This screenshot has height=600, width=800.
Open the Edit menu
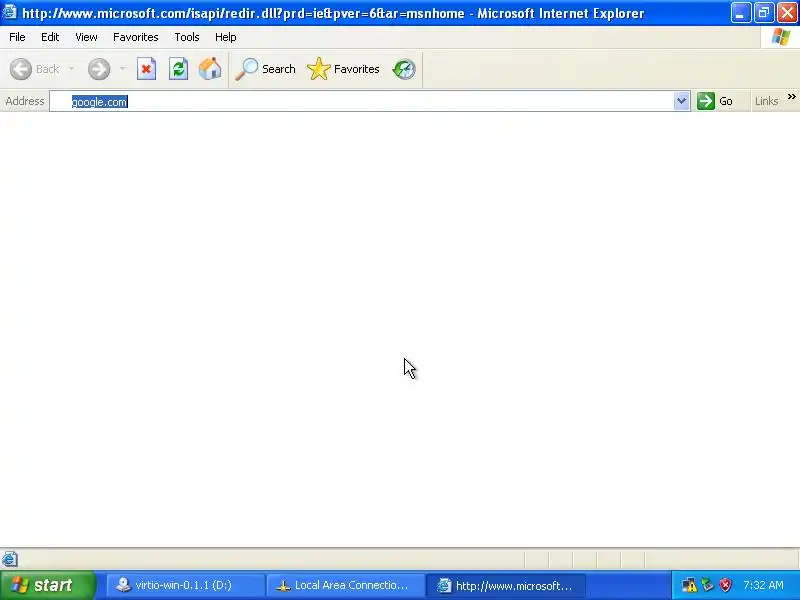pyautogui.click(x=50, y=37)
